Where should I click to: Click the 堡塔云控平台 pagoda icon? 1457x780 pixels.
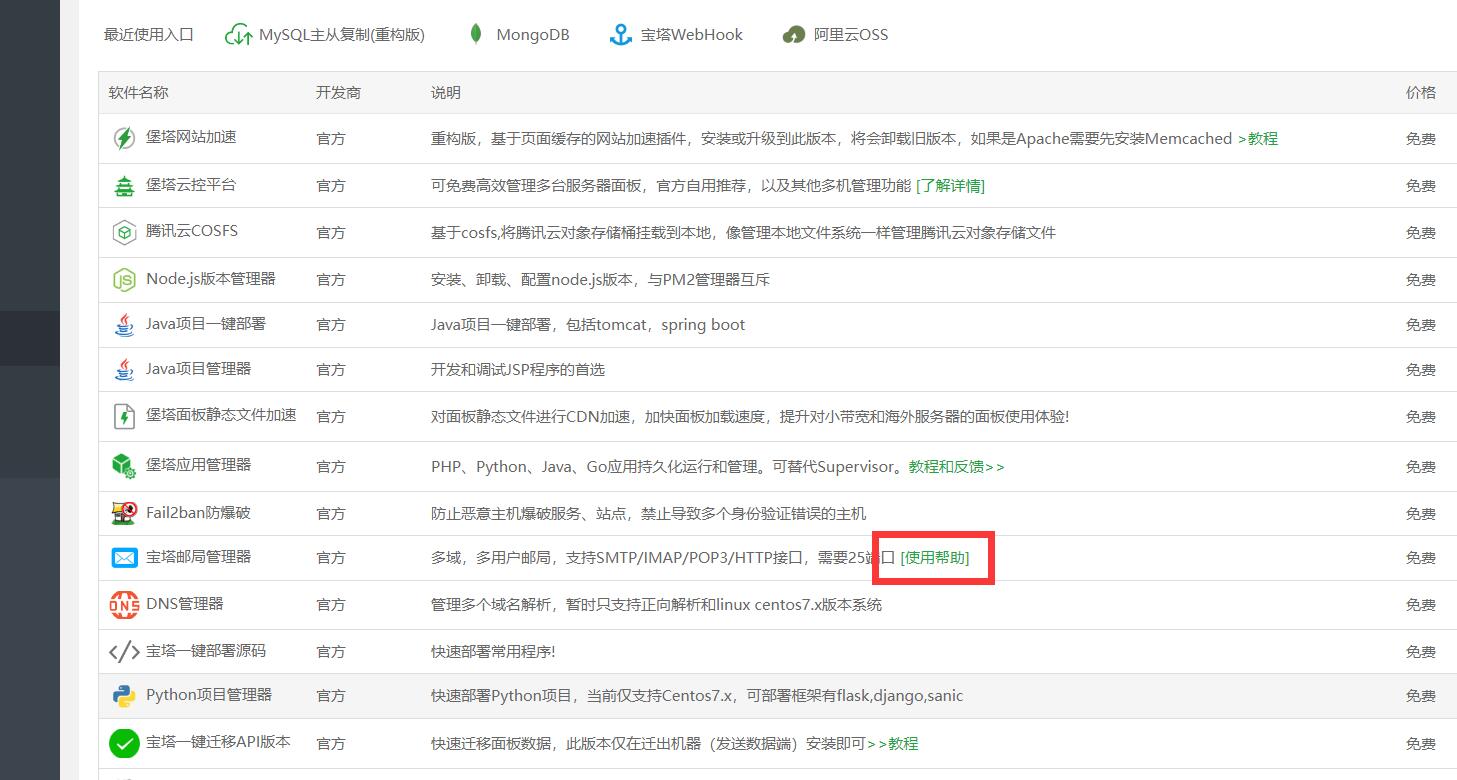coord(124,185)
